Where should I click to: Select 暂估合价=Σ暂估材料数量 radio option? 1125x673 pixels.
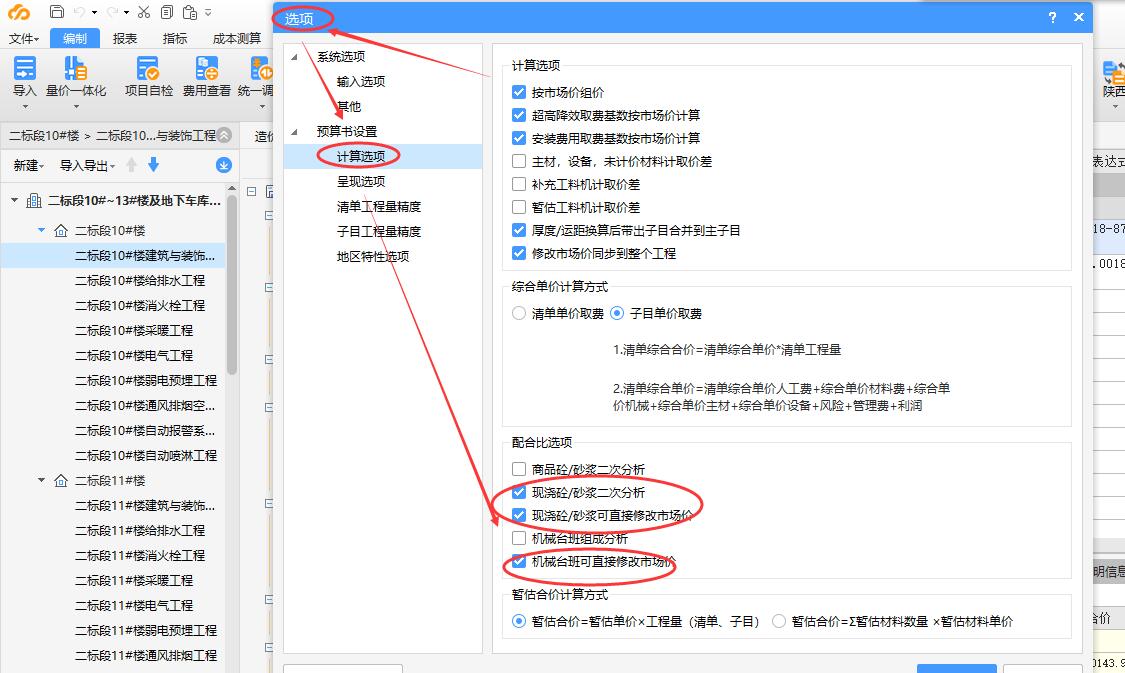point(778,621)
